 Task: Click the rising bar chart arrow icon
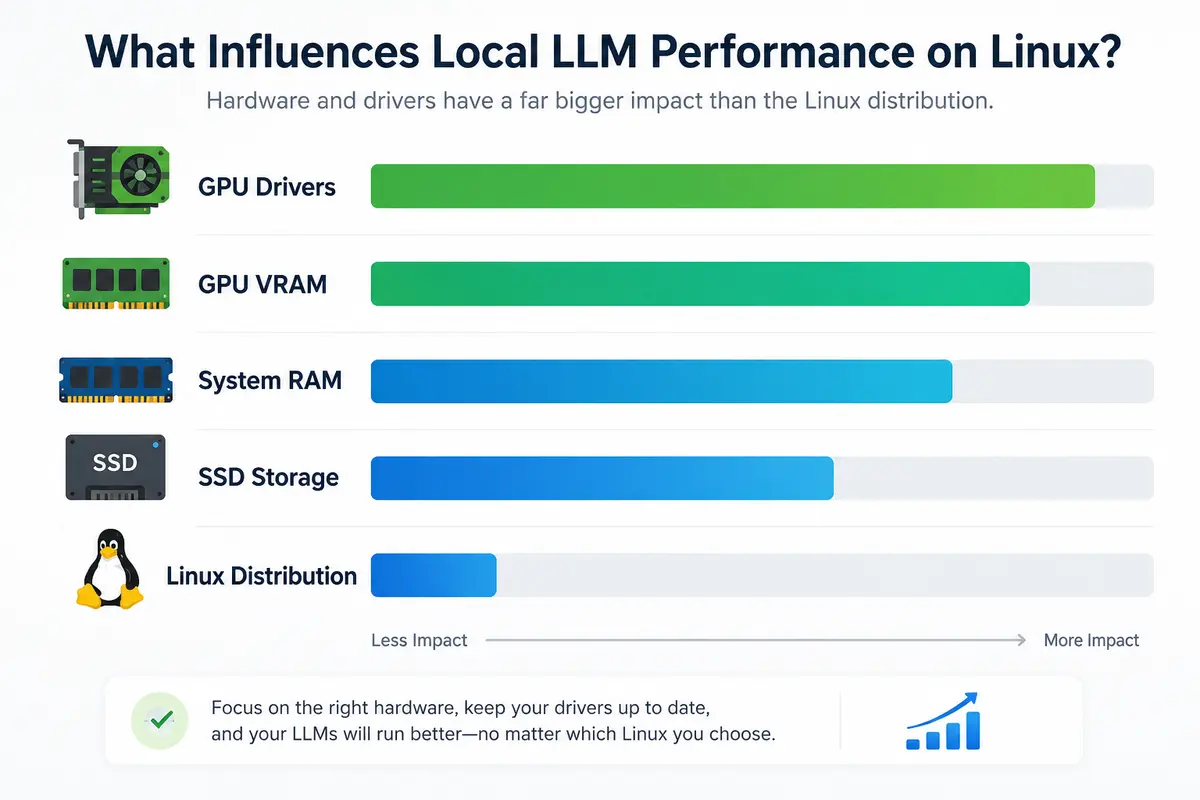[x=943, y=720]
